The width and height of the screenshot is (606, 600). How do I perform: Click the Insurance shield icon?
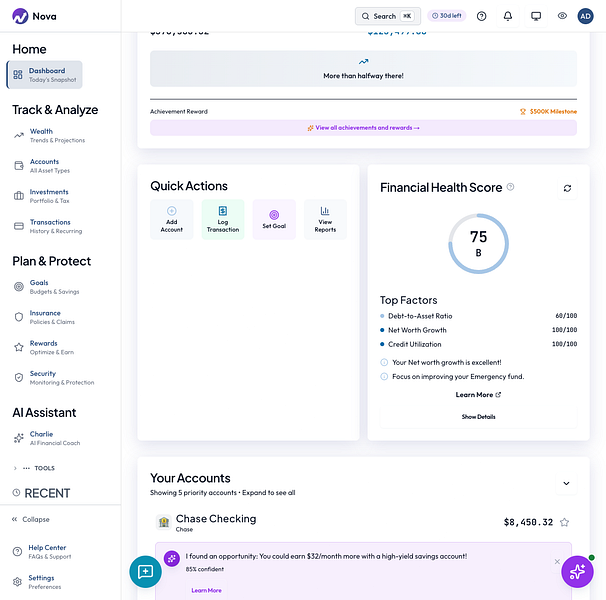19,317
